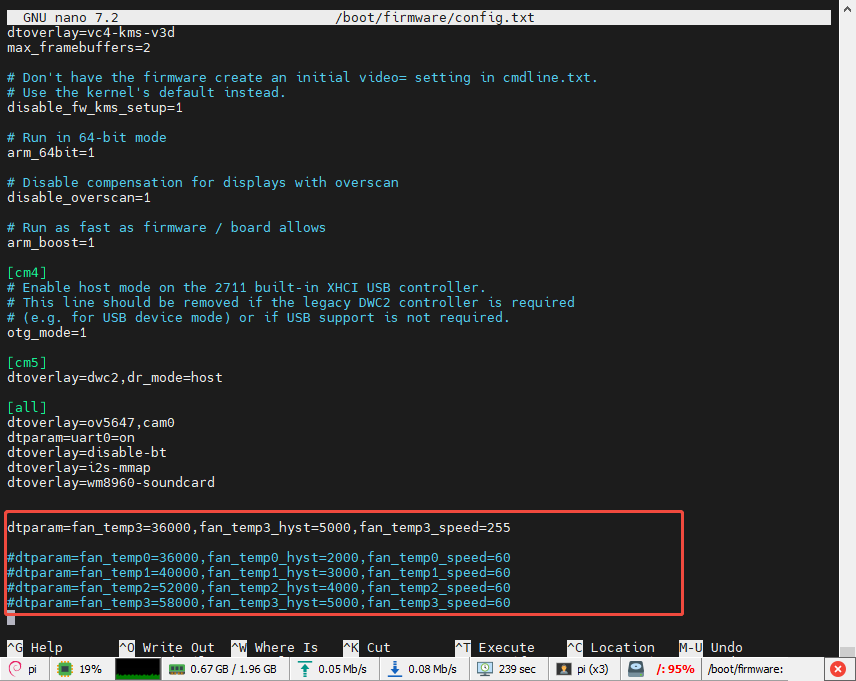Image resolution: width=856 pixels, height=681 pixels.
Task: Place cursor on uncommented dtparam=fan_temp3=36000 line
Action: 259,527
